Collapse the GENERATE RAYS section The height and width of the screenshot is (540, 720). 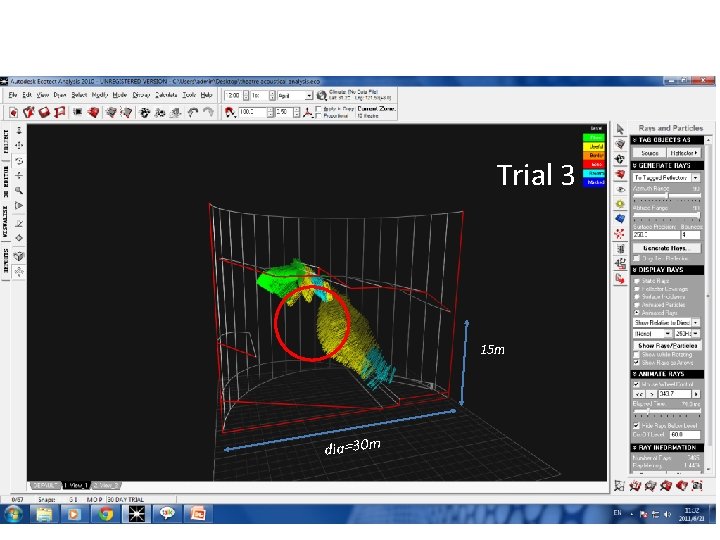[667, 166]
